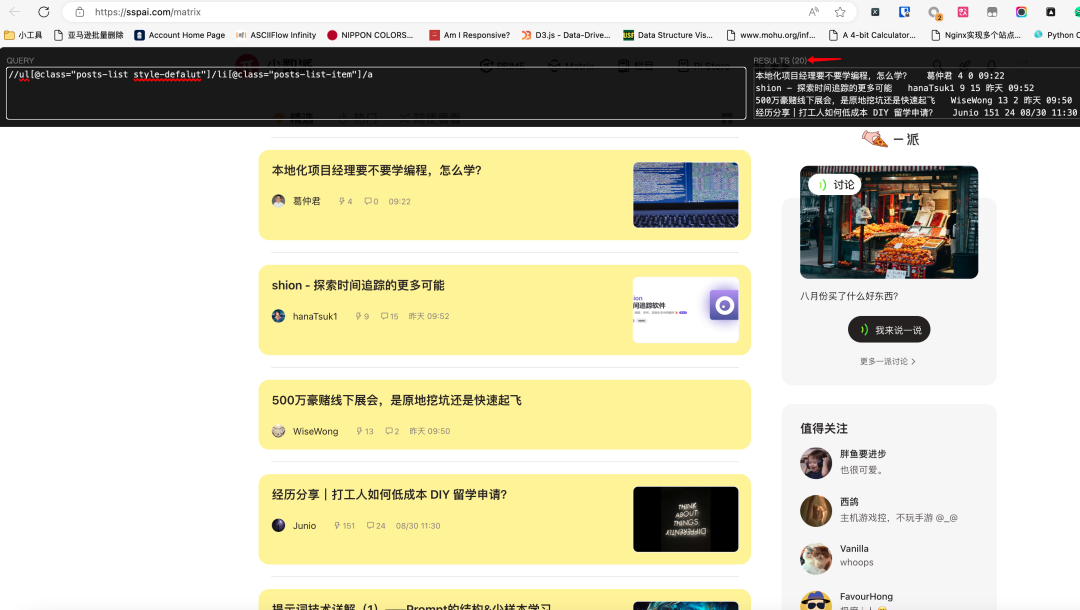
Task: Open the ASCIIFlow Infinity bookmark
Action: (276, 35)
